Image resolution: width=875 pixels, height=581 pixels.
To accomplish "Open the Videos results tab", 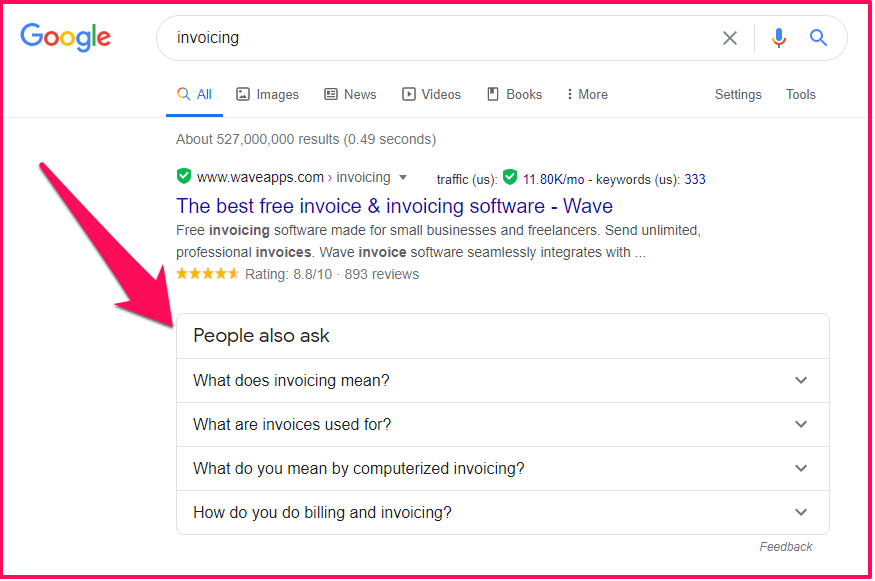I will (x=431, y=94).
